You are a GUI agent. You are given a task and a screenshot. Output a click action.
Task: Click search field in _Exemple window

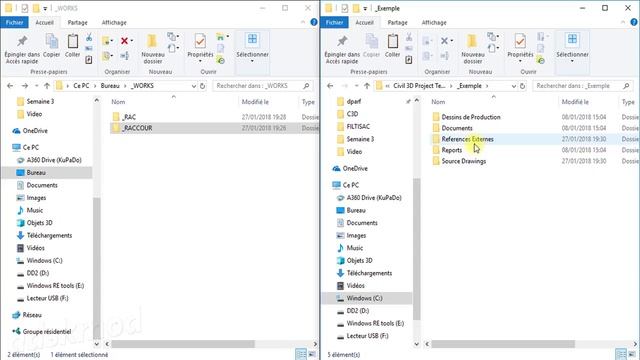[582, 86]
